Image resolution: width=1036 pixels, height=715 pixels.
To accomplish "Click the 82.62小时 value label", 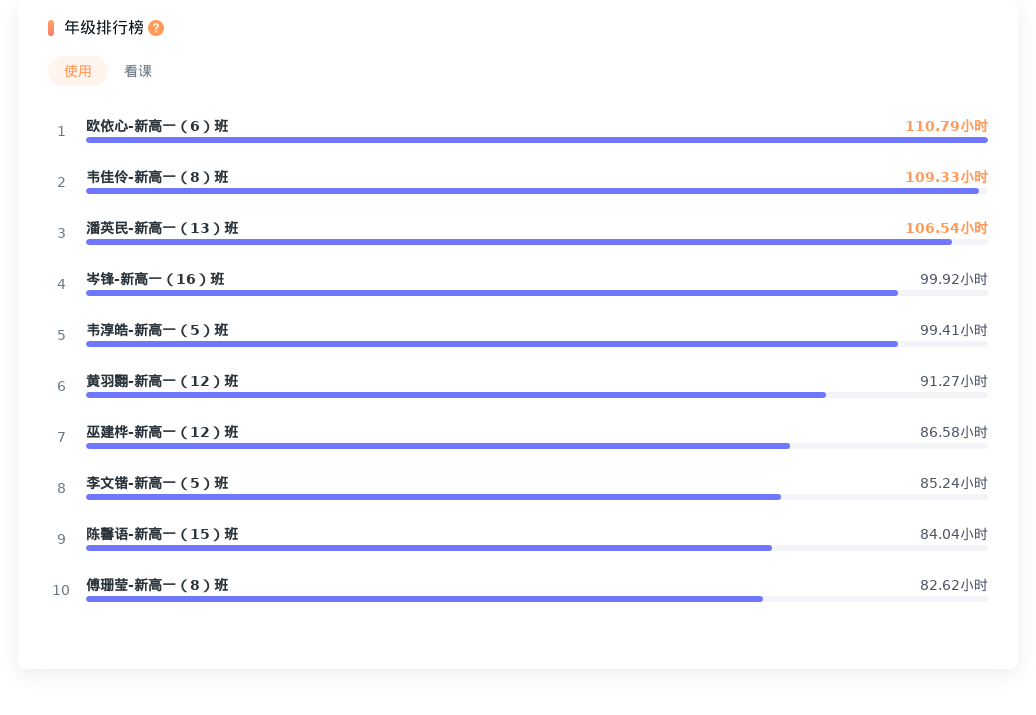I will 953,585.
